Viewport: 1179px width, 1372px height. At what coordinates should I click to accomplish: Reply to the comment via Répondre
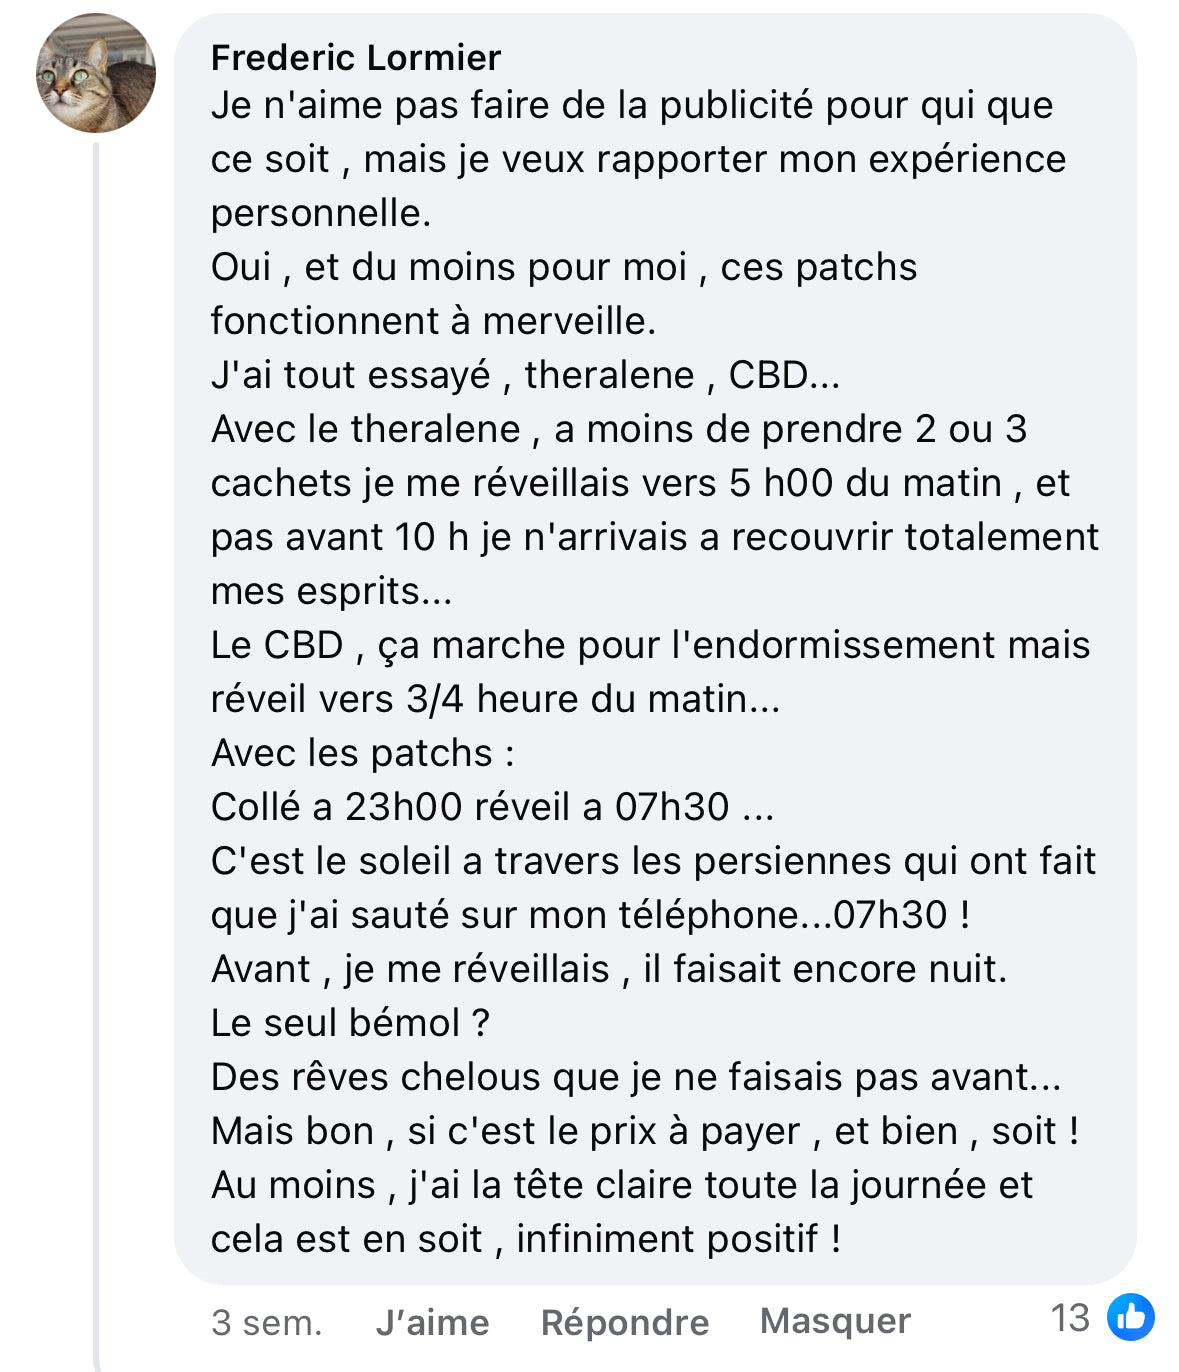tap(624, 1322)
